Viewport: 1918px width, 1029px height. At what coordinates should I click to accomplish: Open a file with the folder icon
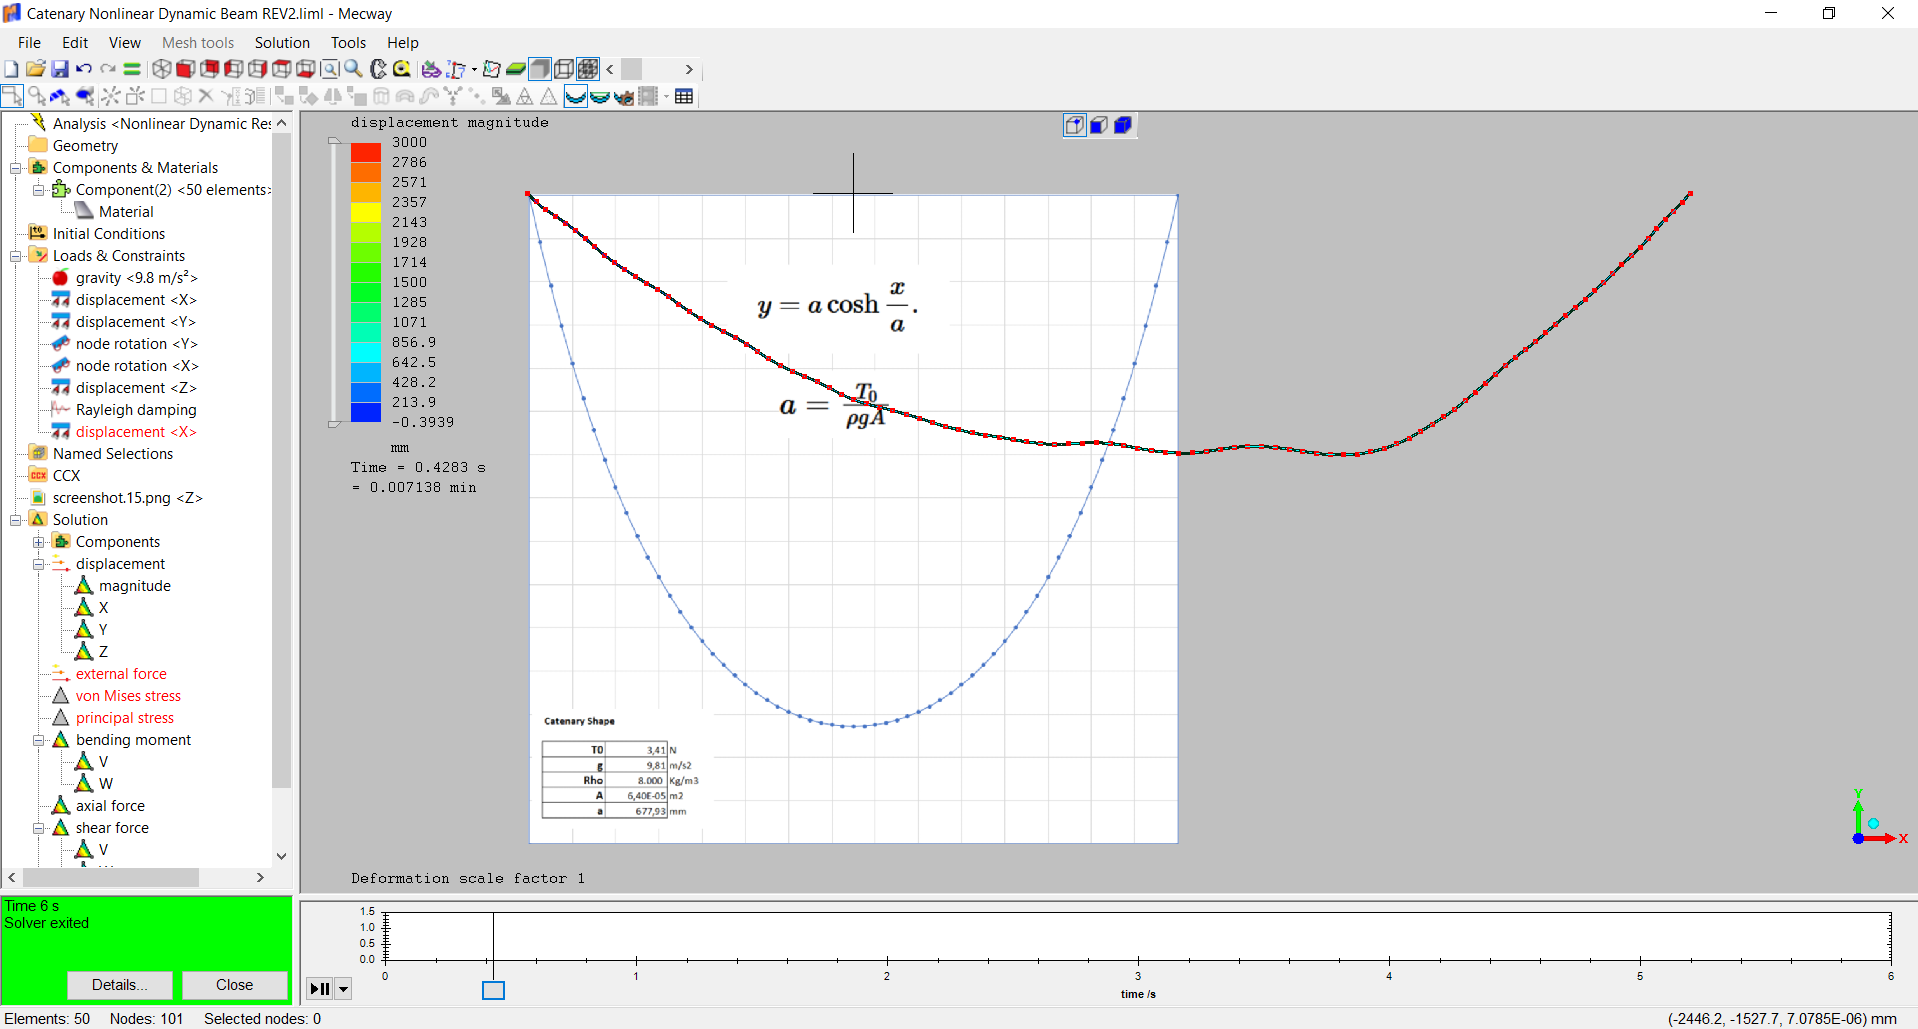35,69
